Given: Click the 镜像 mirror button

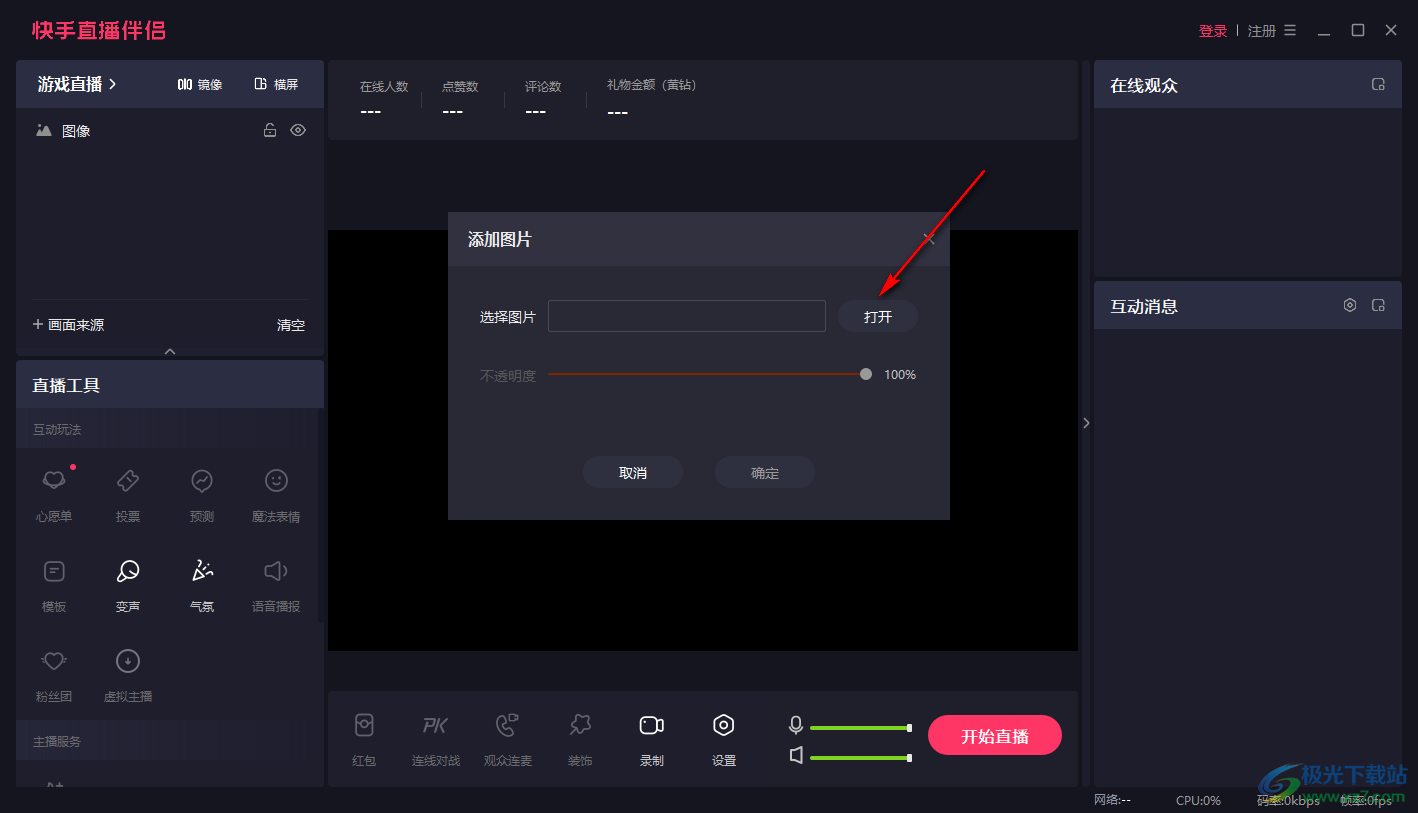Looking at the screenshot, I should click(200, 84).
